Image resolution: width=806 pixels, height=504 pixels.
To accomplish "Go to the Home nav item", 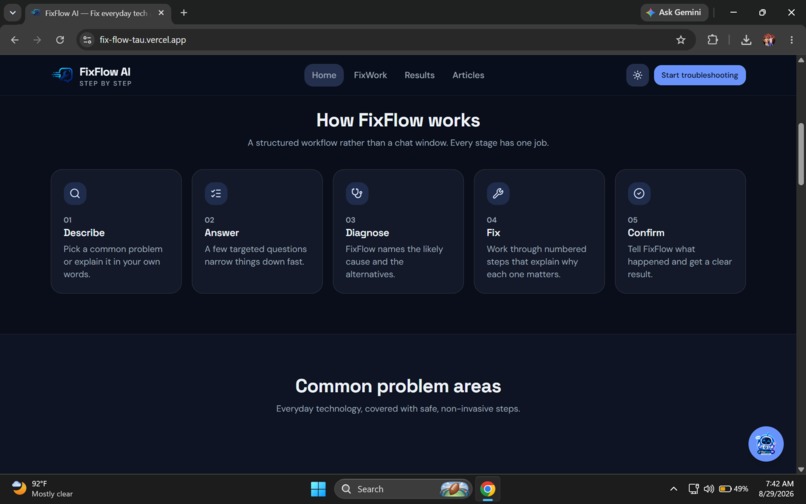I will [324, 75].
